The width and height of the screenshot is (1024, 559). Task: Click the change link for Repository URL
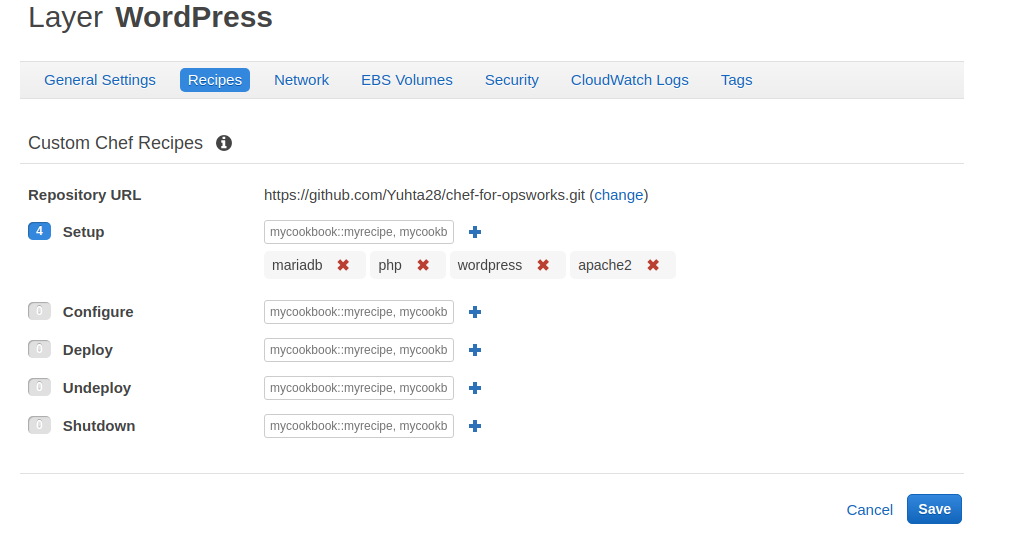[x=618, y=195]
